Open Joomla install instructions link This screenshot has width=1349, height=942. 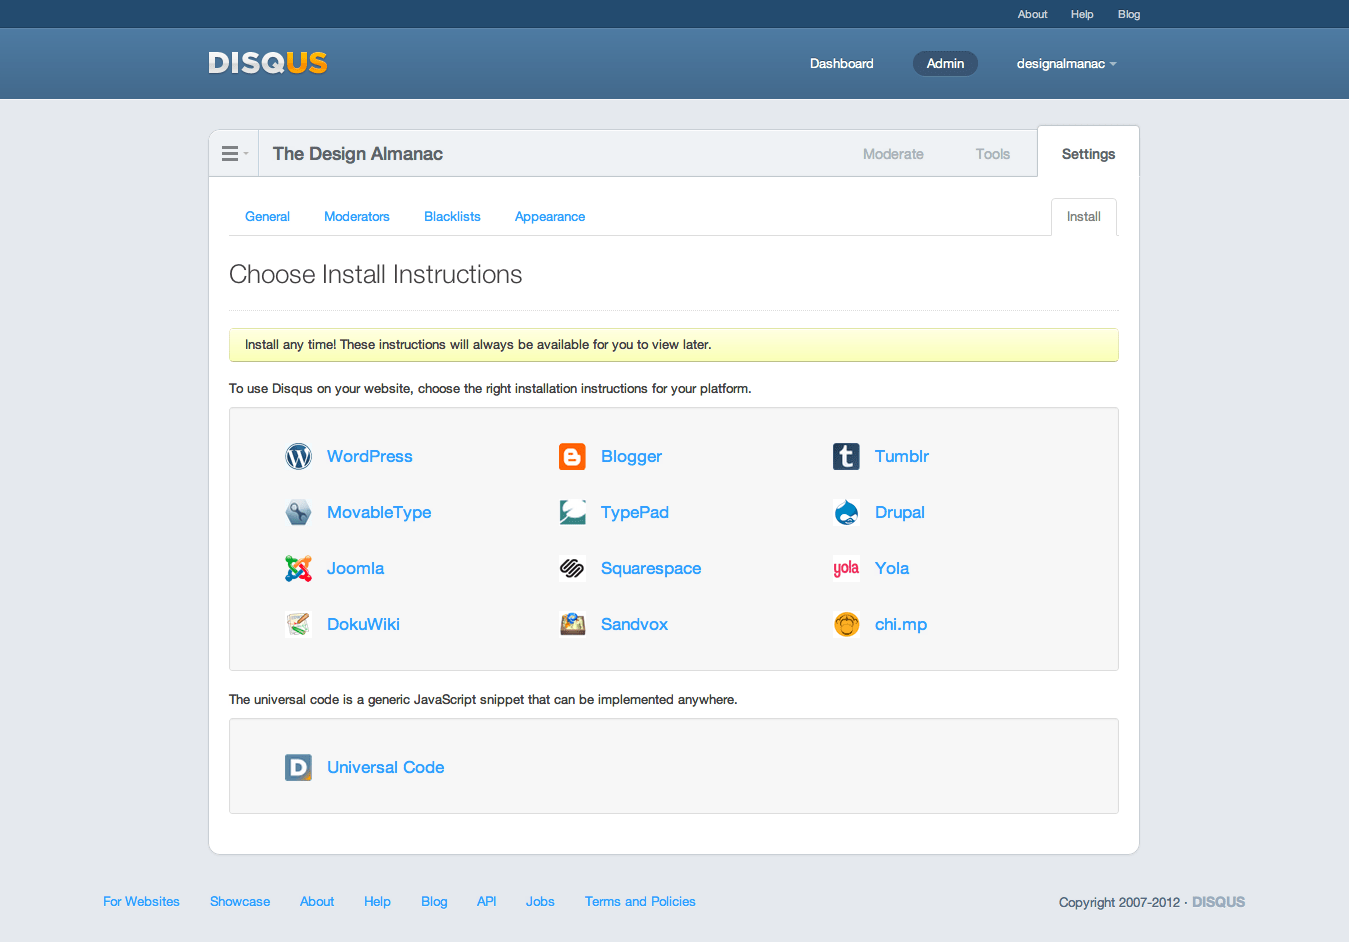pos(355,568)
